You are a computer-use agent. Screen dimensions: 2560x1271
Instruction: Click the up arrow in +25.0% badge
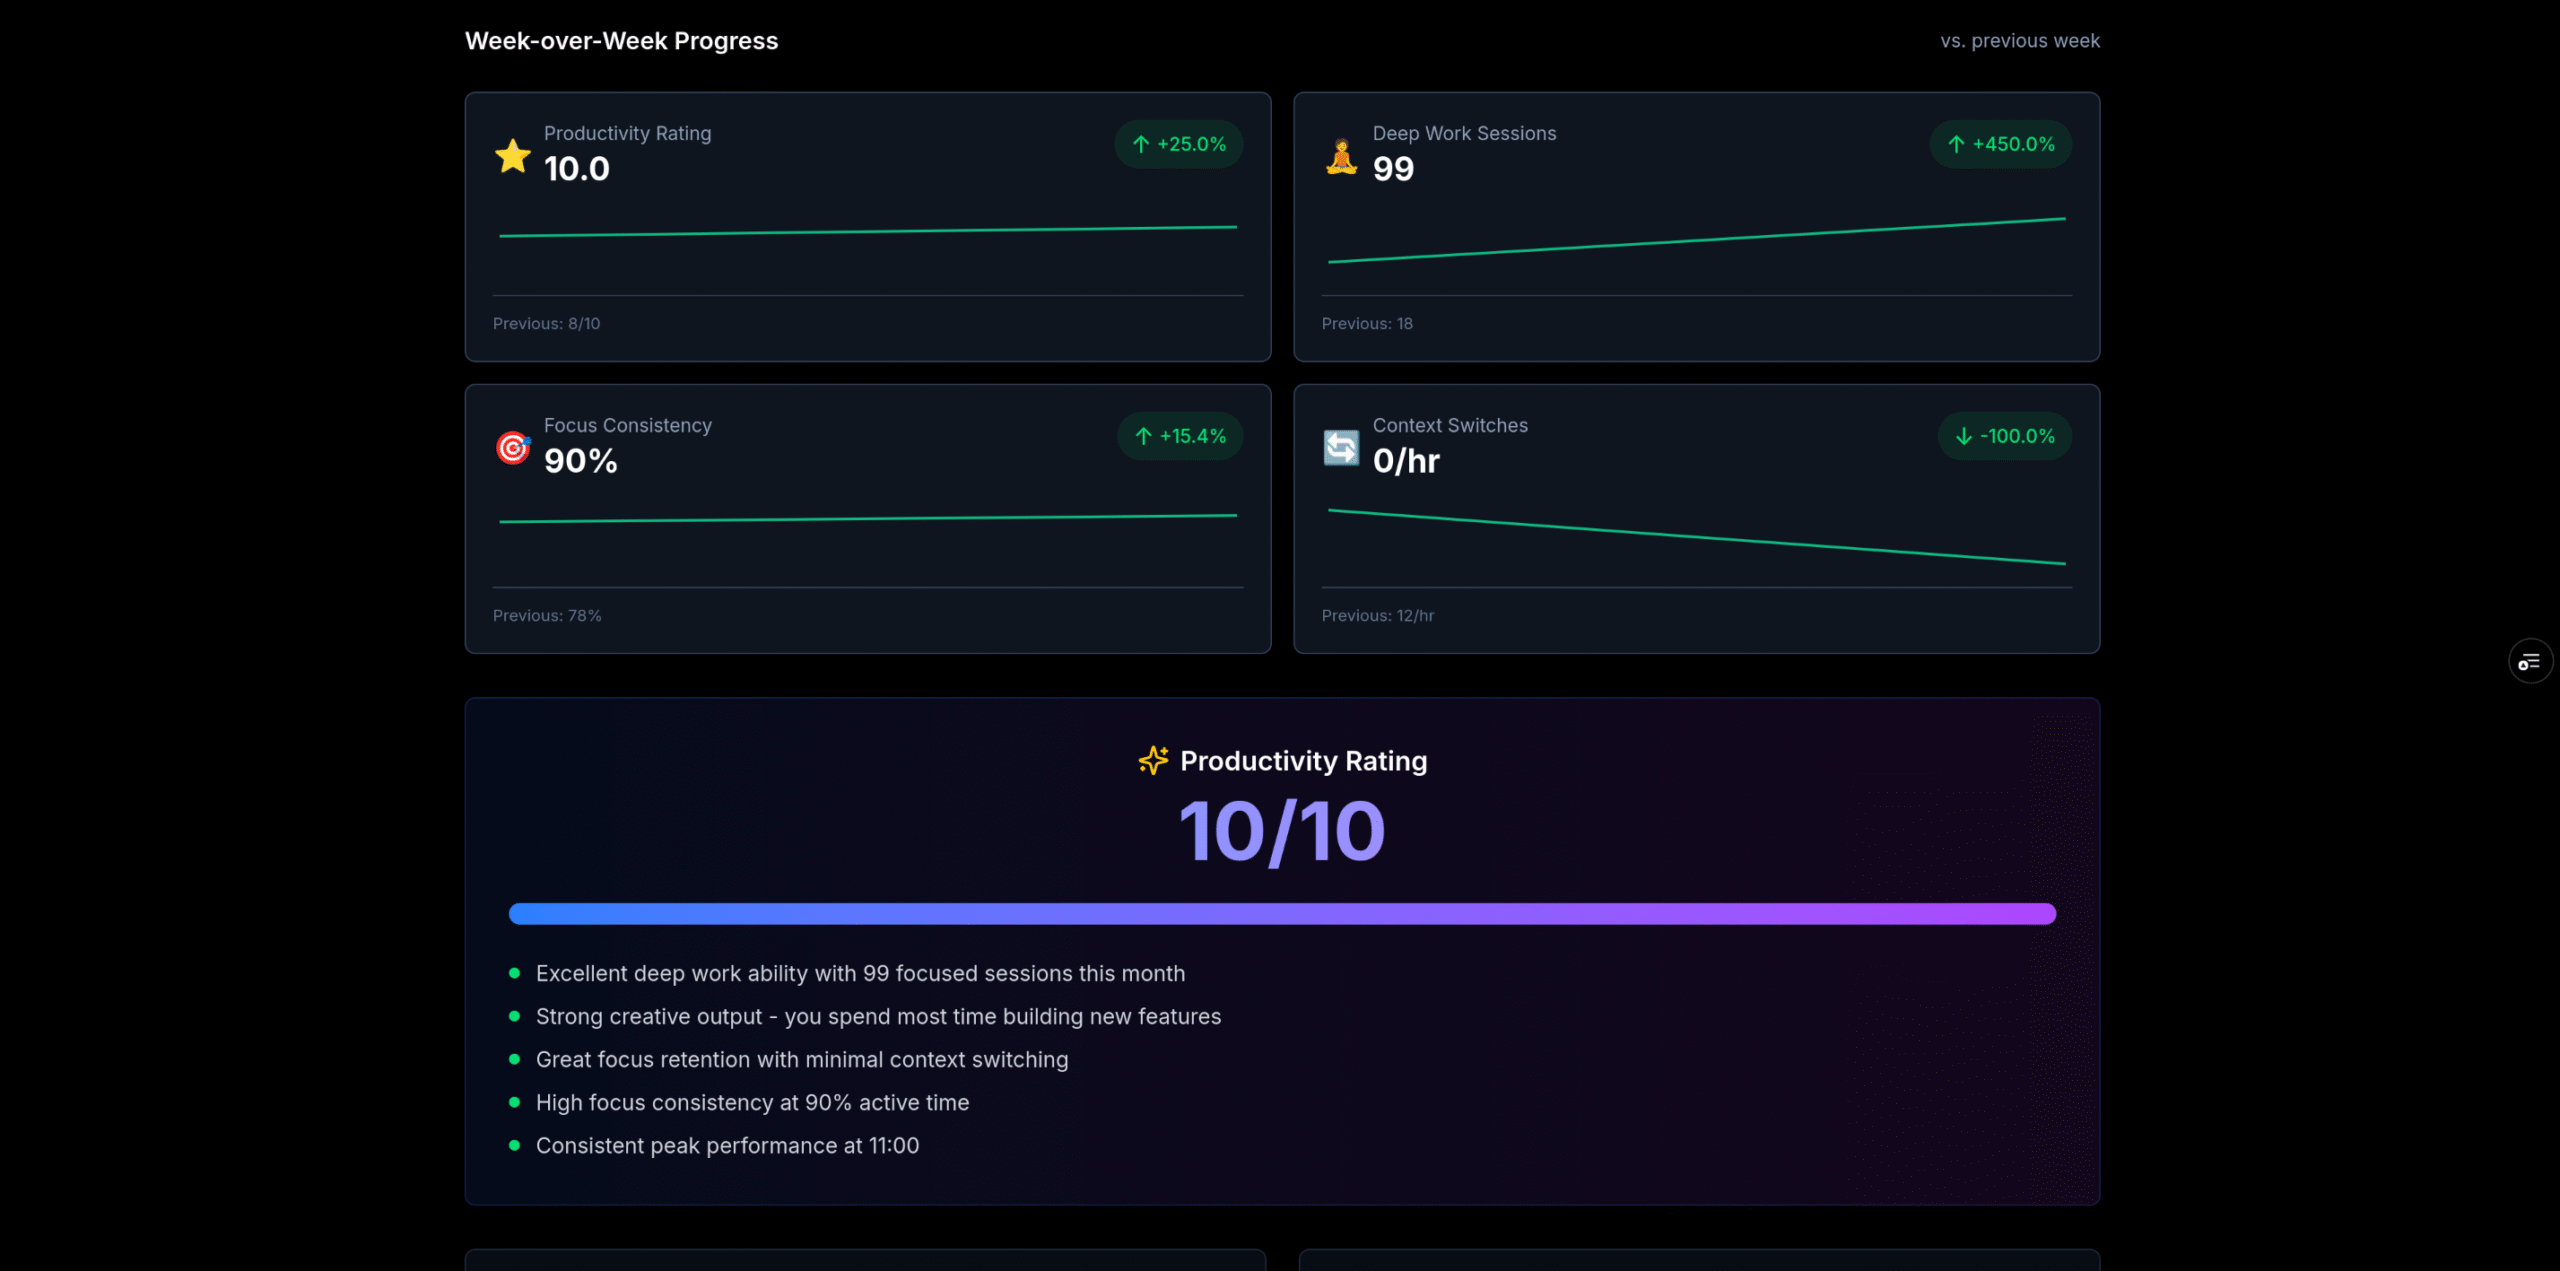(x=1141, y=145)
